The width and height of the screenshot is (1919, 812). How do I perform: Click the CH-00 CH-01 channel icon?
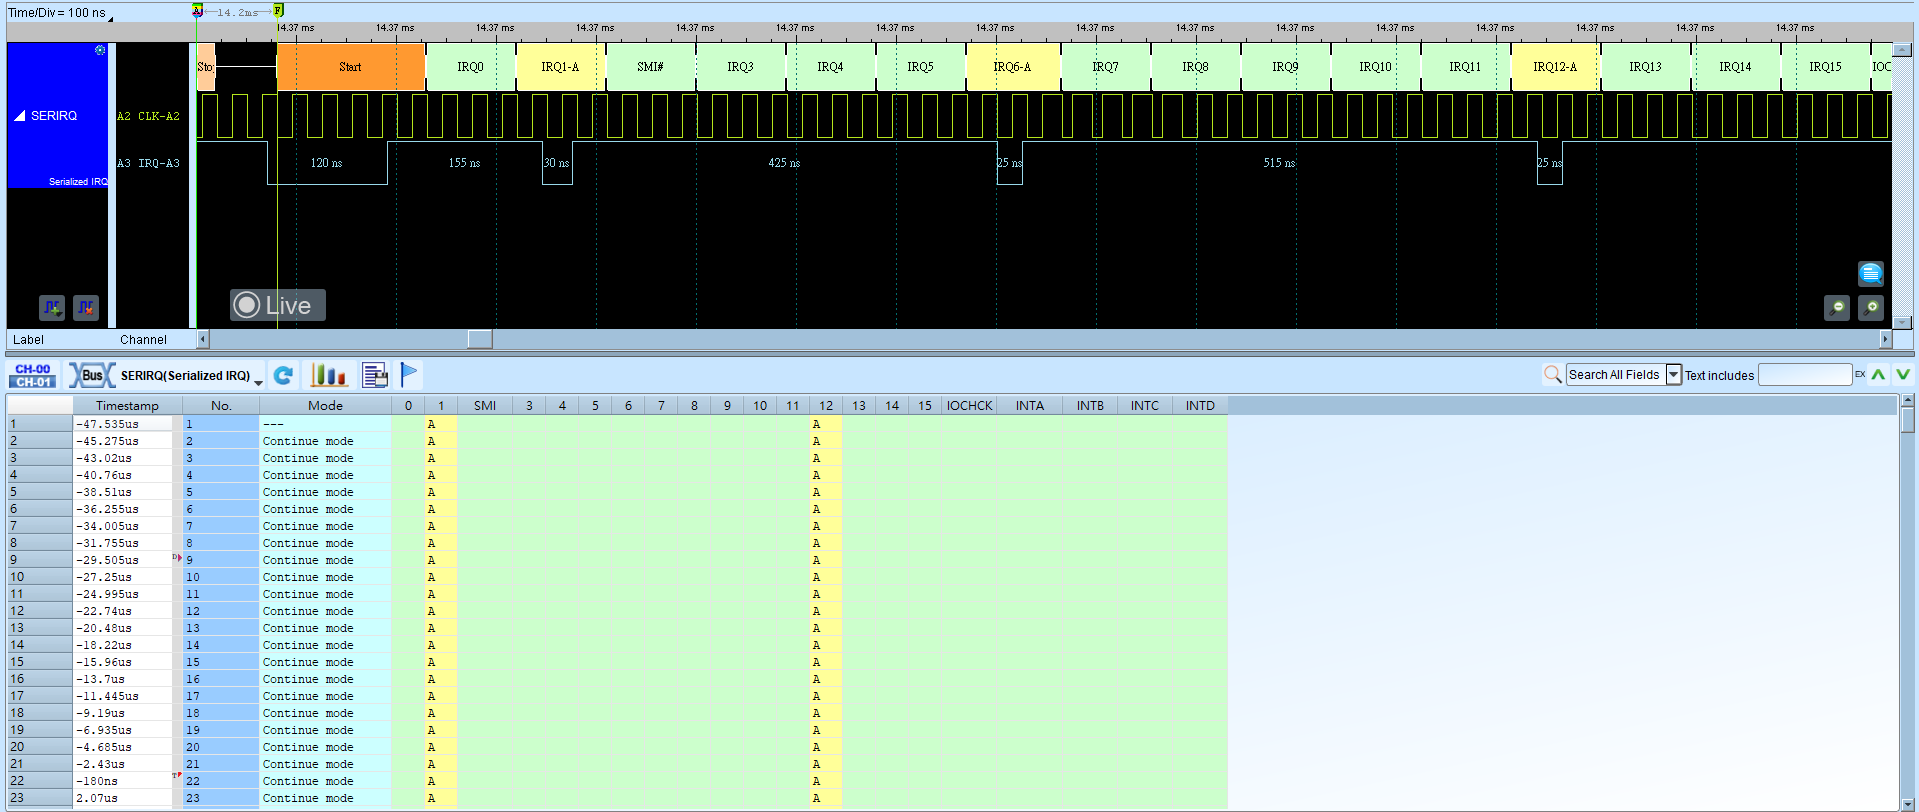tap(33, 375)
